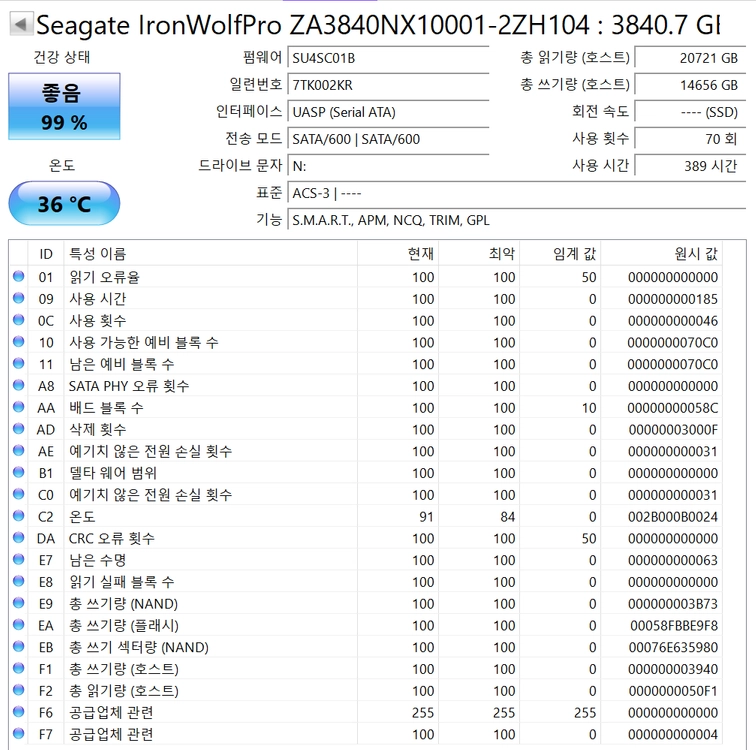Select the 삭제 횟수 row
The width and height of the screenshot is (756, 750).
click(x=365, y=429)
